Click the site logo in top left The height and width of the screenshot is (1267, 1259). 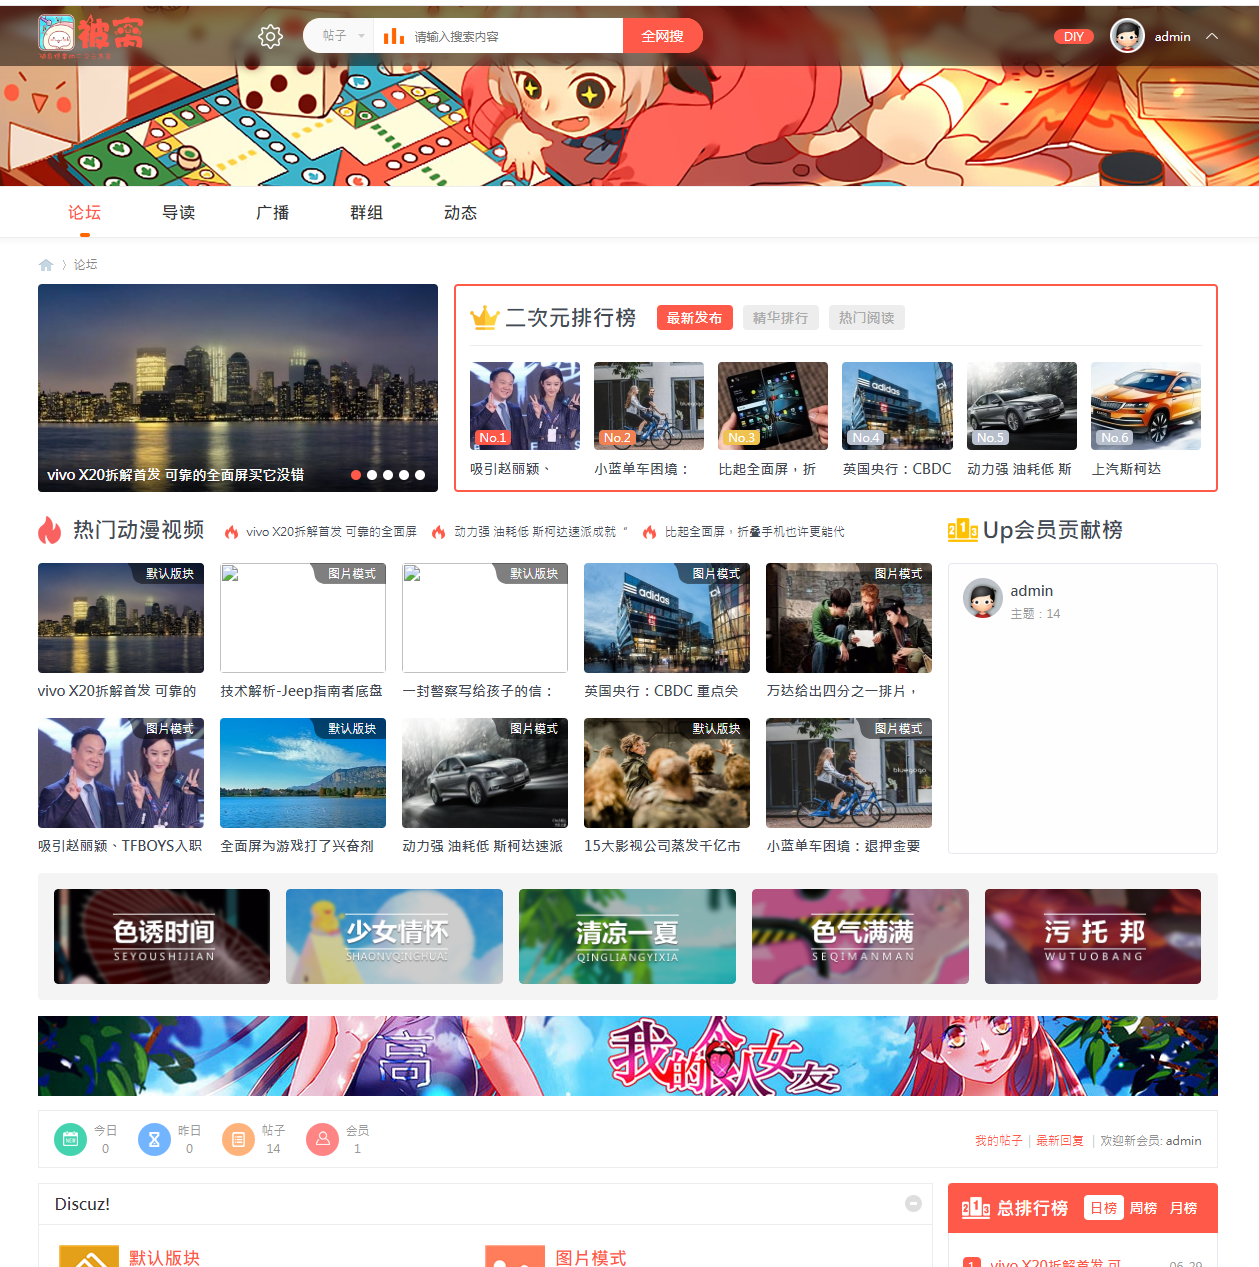point(90,36)
